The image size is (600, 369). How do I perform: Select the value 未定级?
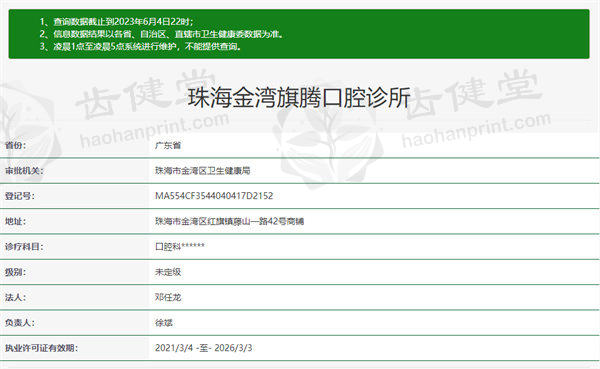click(168, 272)
